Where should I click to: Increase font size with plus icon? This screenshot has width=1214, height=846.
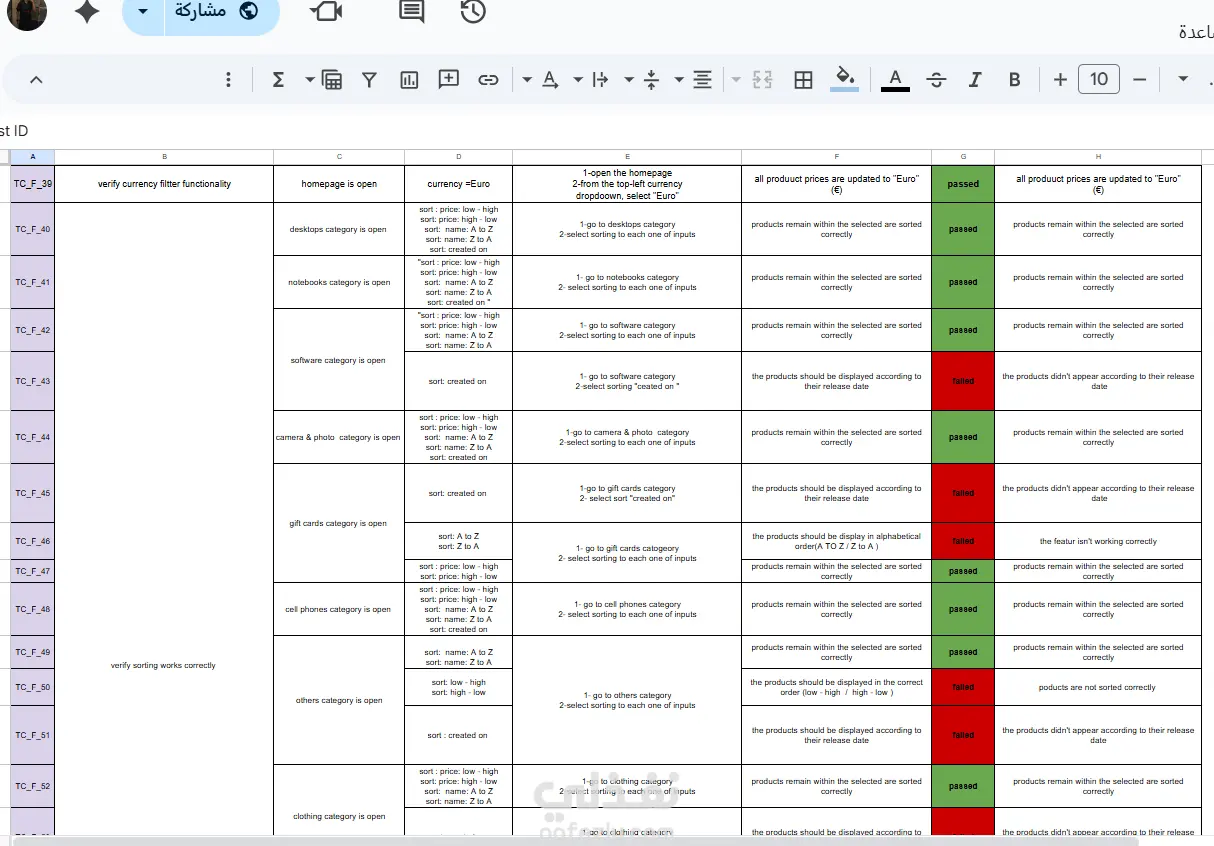(x=1060, y=80)
